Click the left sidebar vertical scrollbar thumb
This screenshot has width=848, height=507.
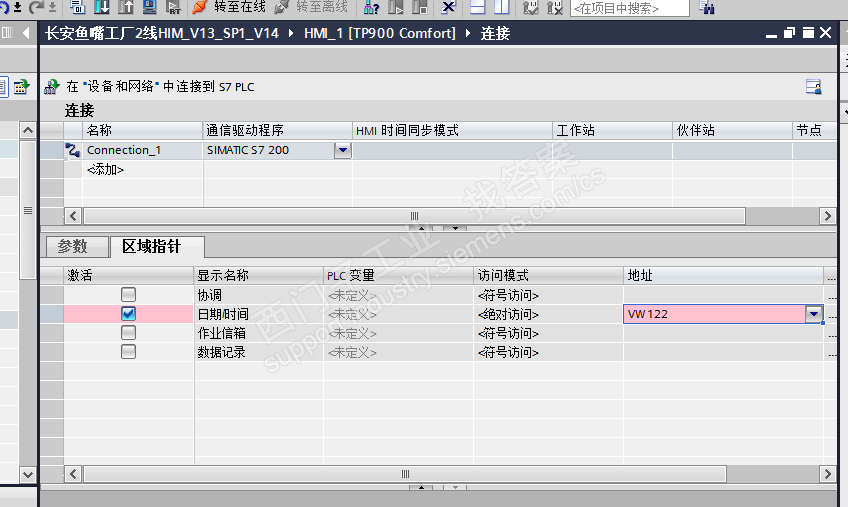(28, 210)
